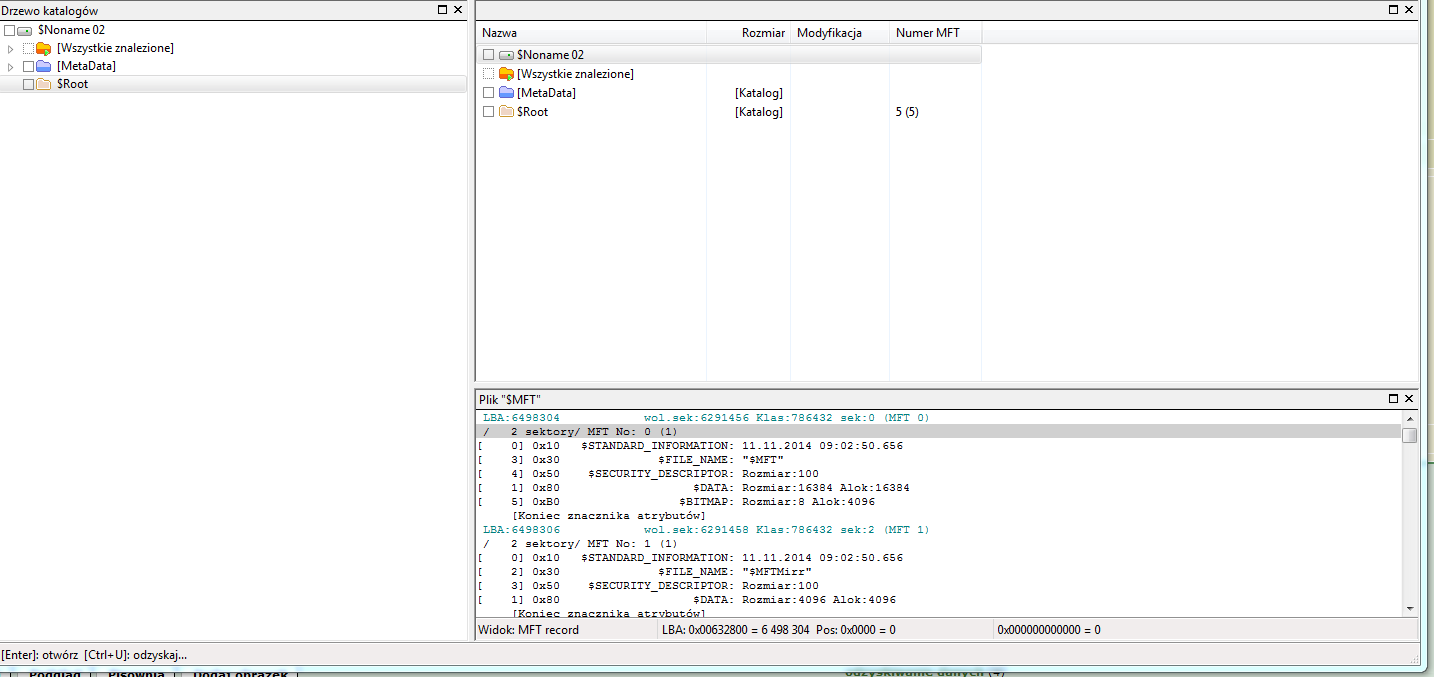
Task: Sort by the Numer MFT column header
Action: point(935,33)
